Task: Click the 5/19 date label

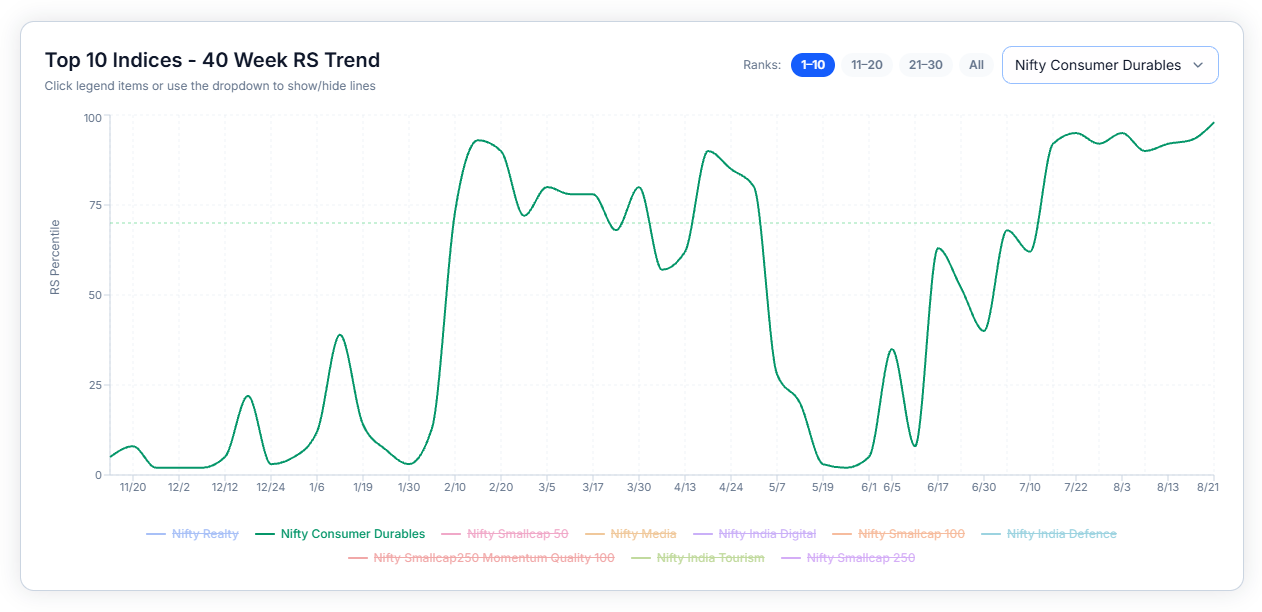Action: 823,487
